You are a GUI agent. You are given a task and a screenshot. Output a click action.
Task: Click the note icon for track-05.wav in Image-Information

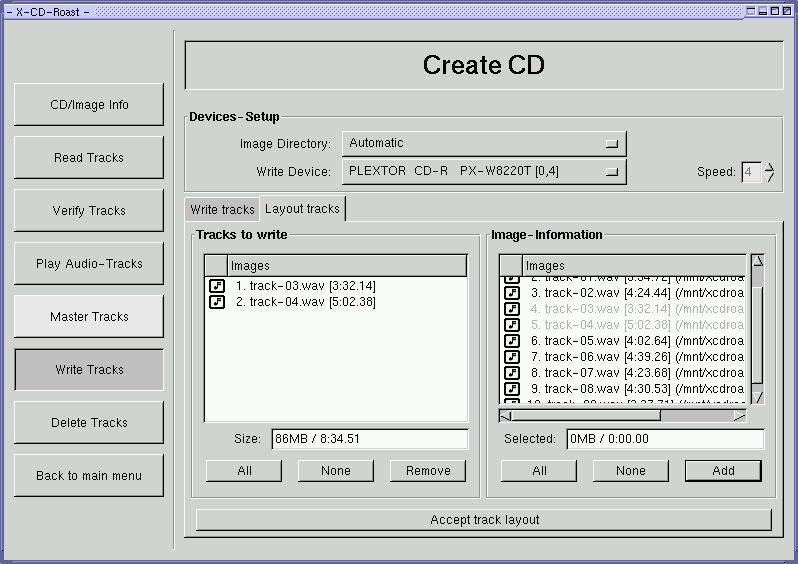coord(512,341)
